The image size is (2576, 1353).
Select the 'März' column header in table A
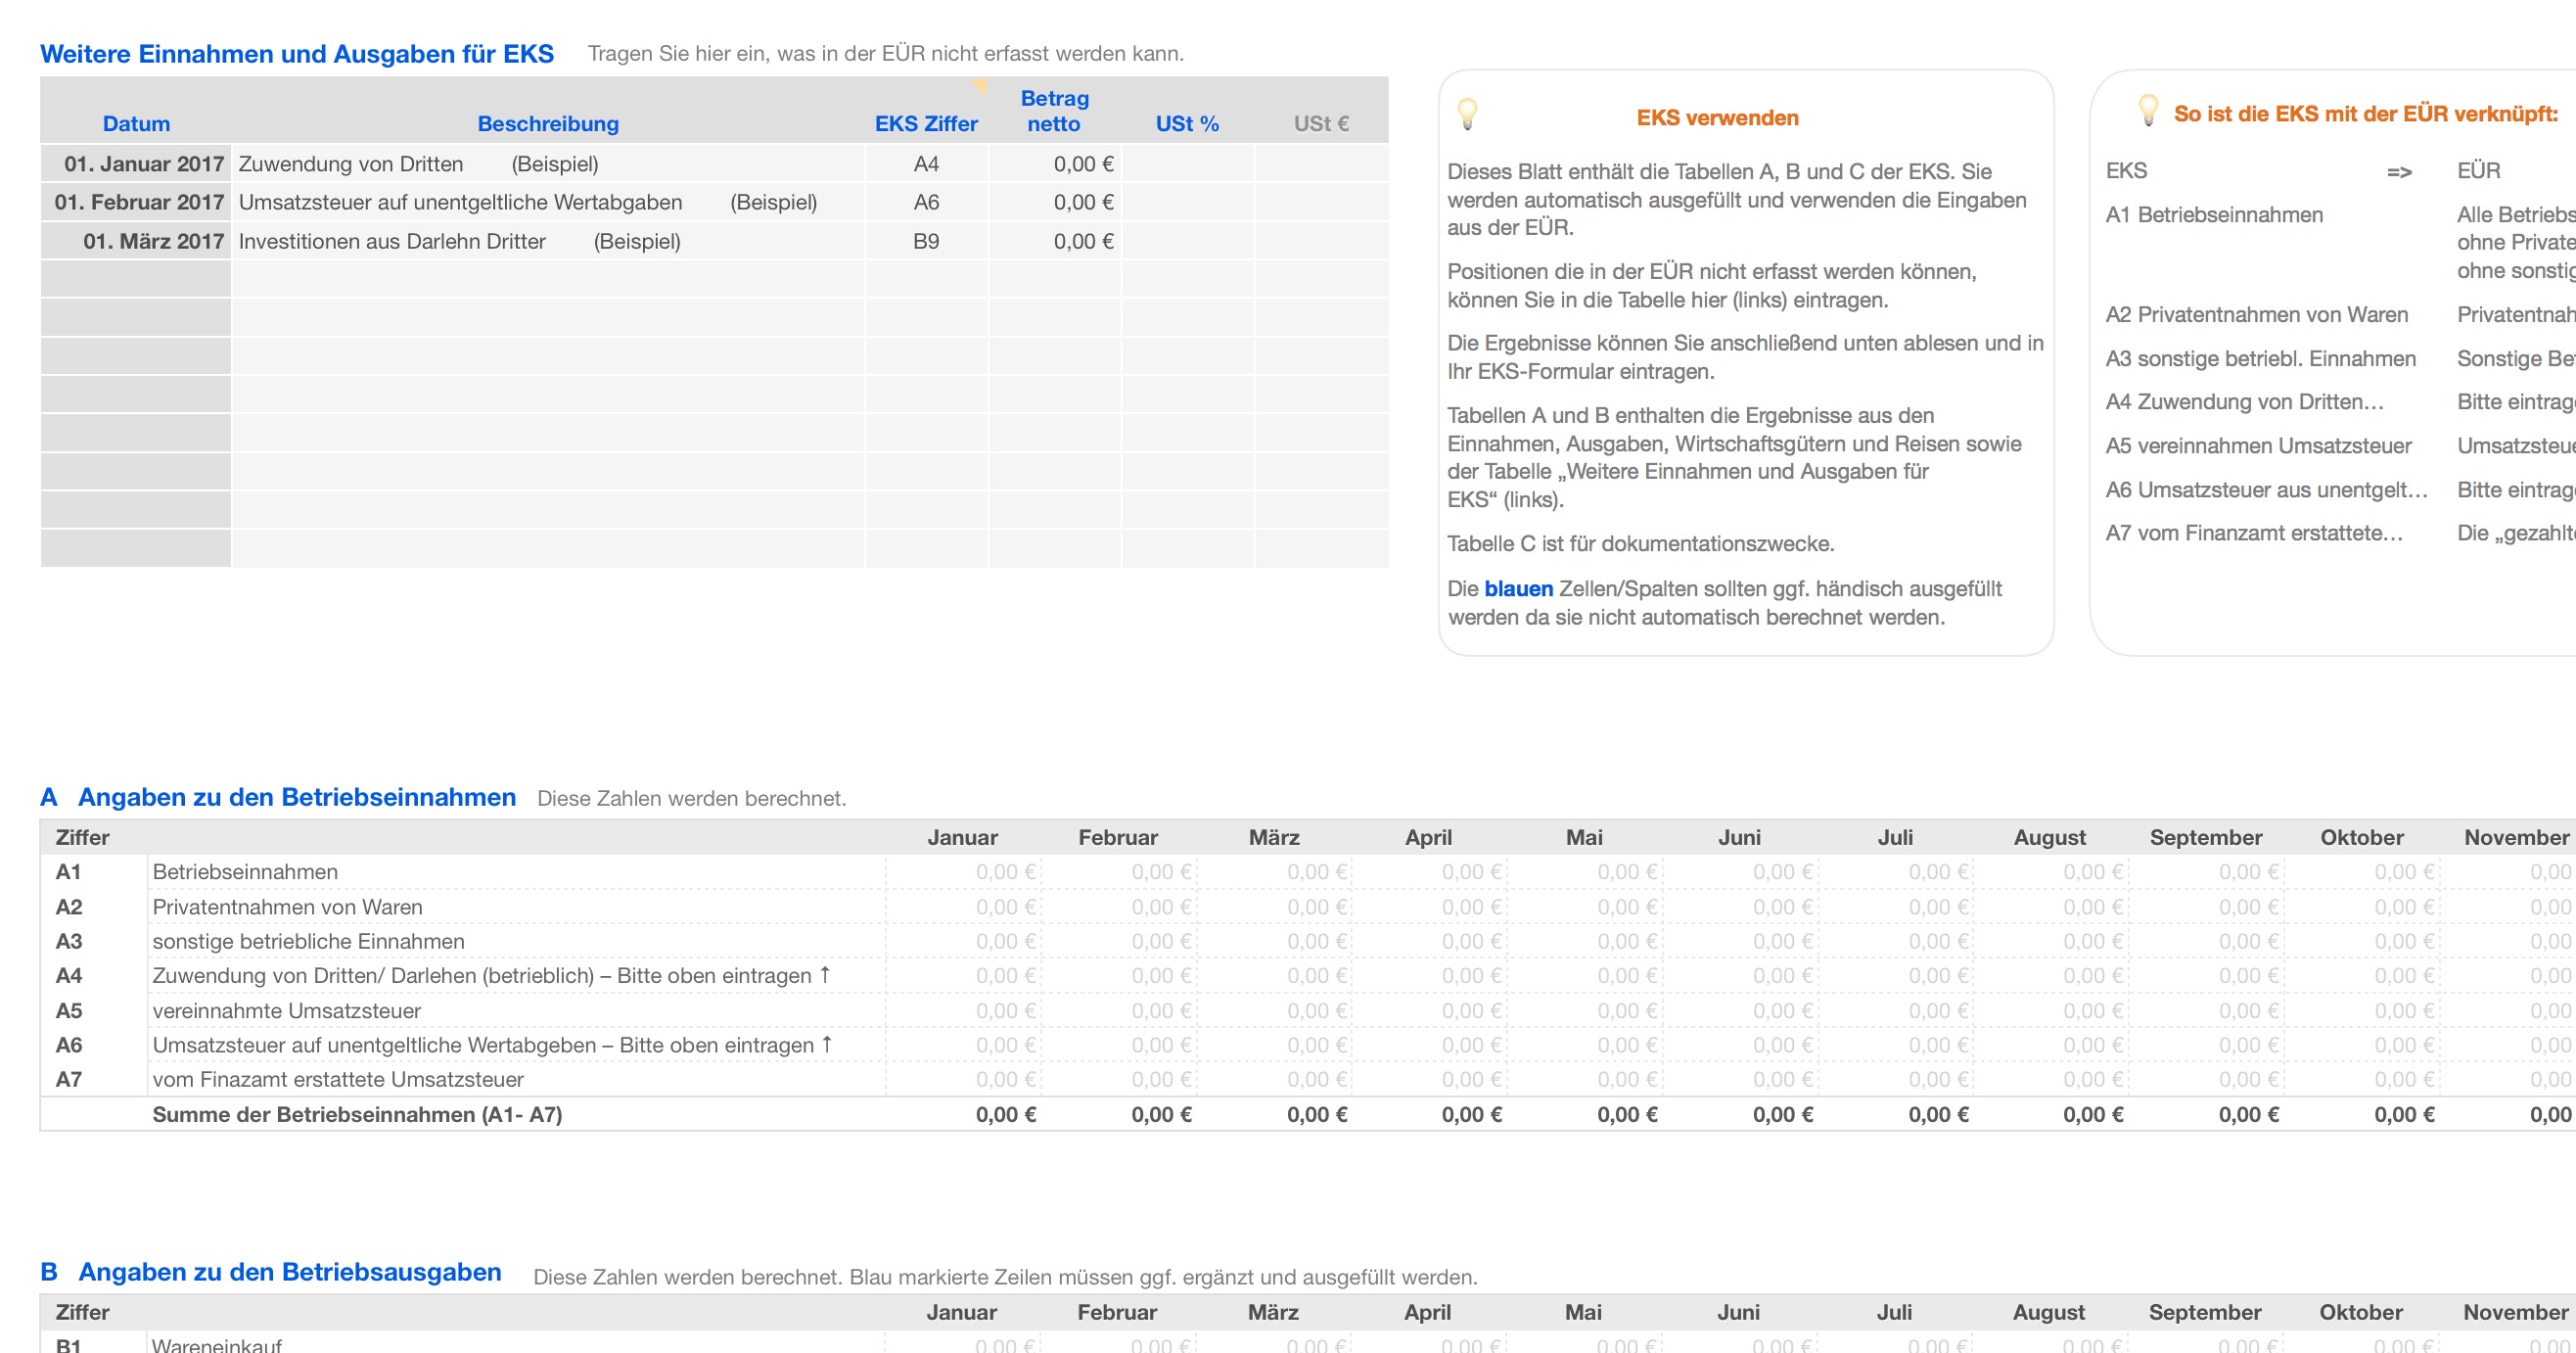[1273, 837]
